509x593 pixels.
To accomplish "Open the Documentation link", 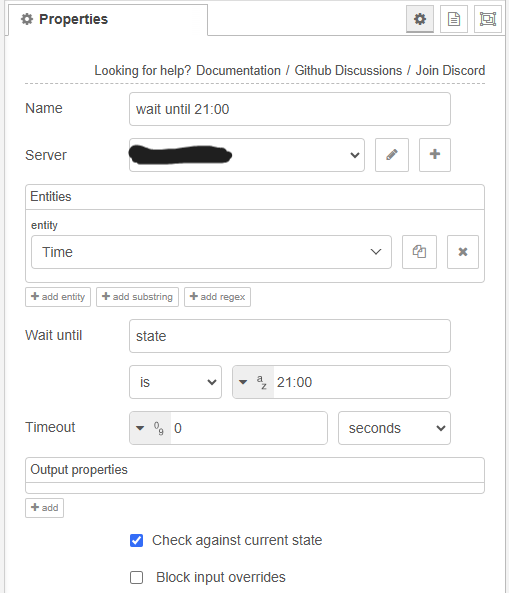I will point(238,71).
